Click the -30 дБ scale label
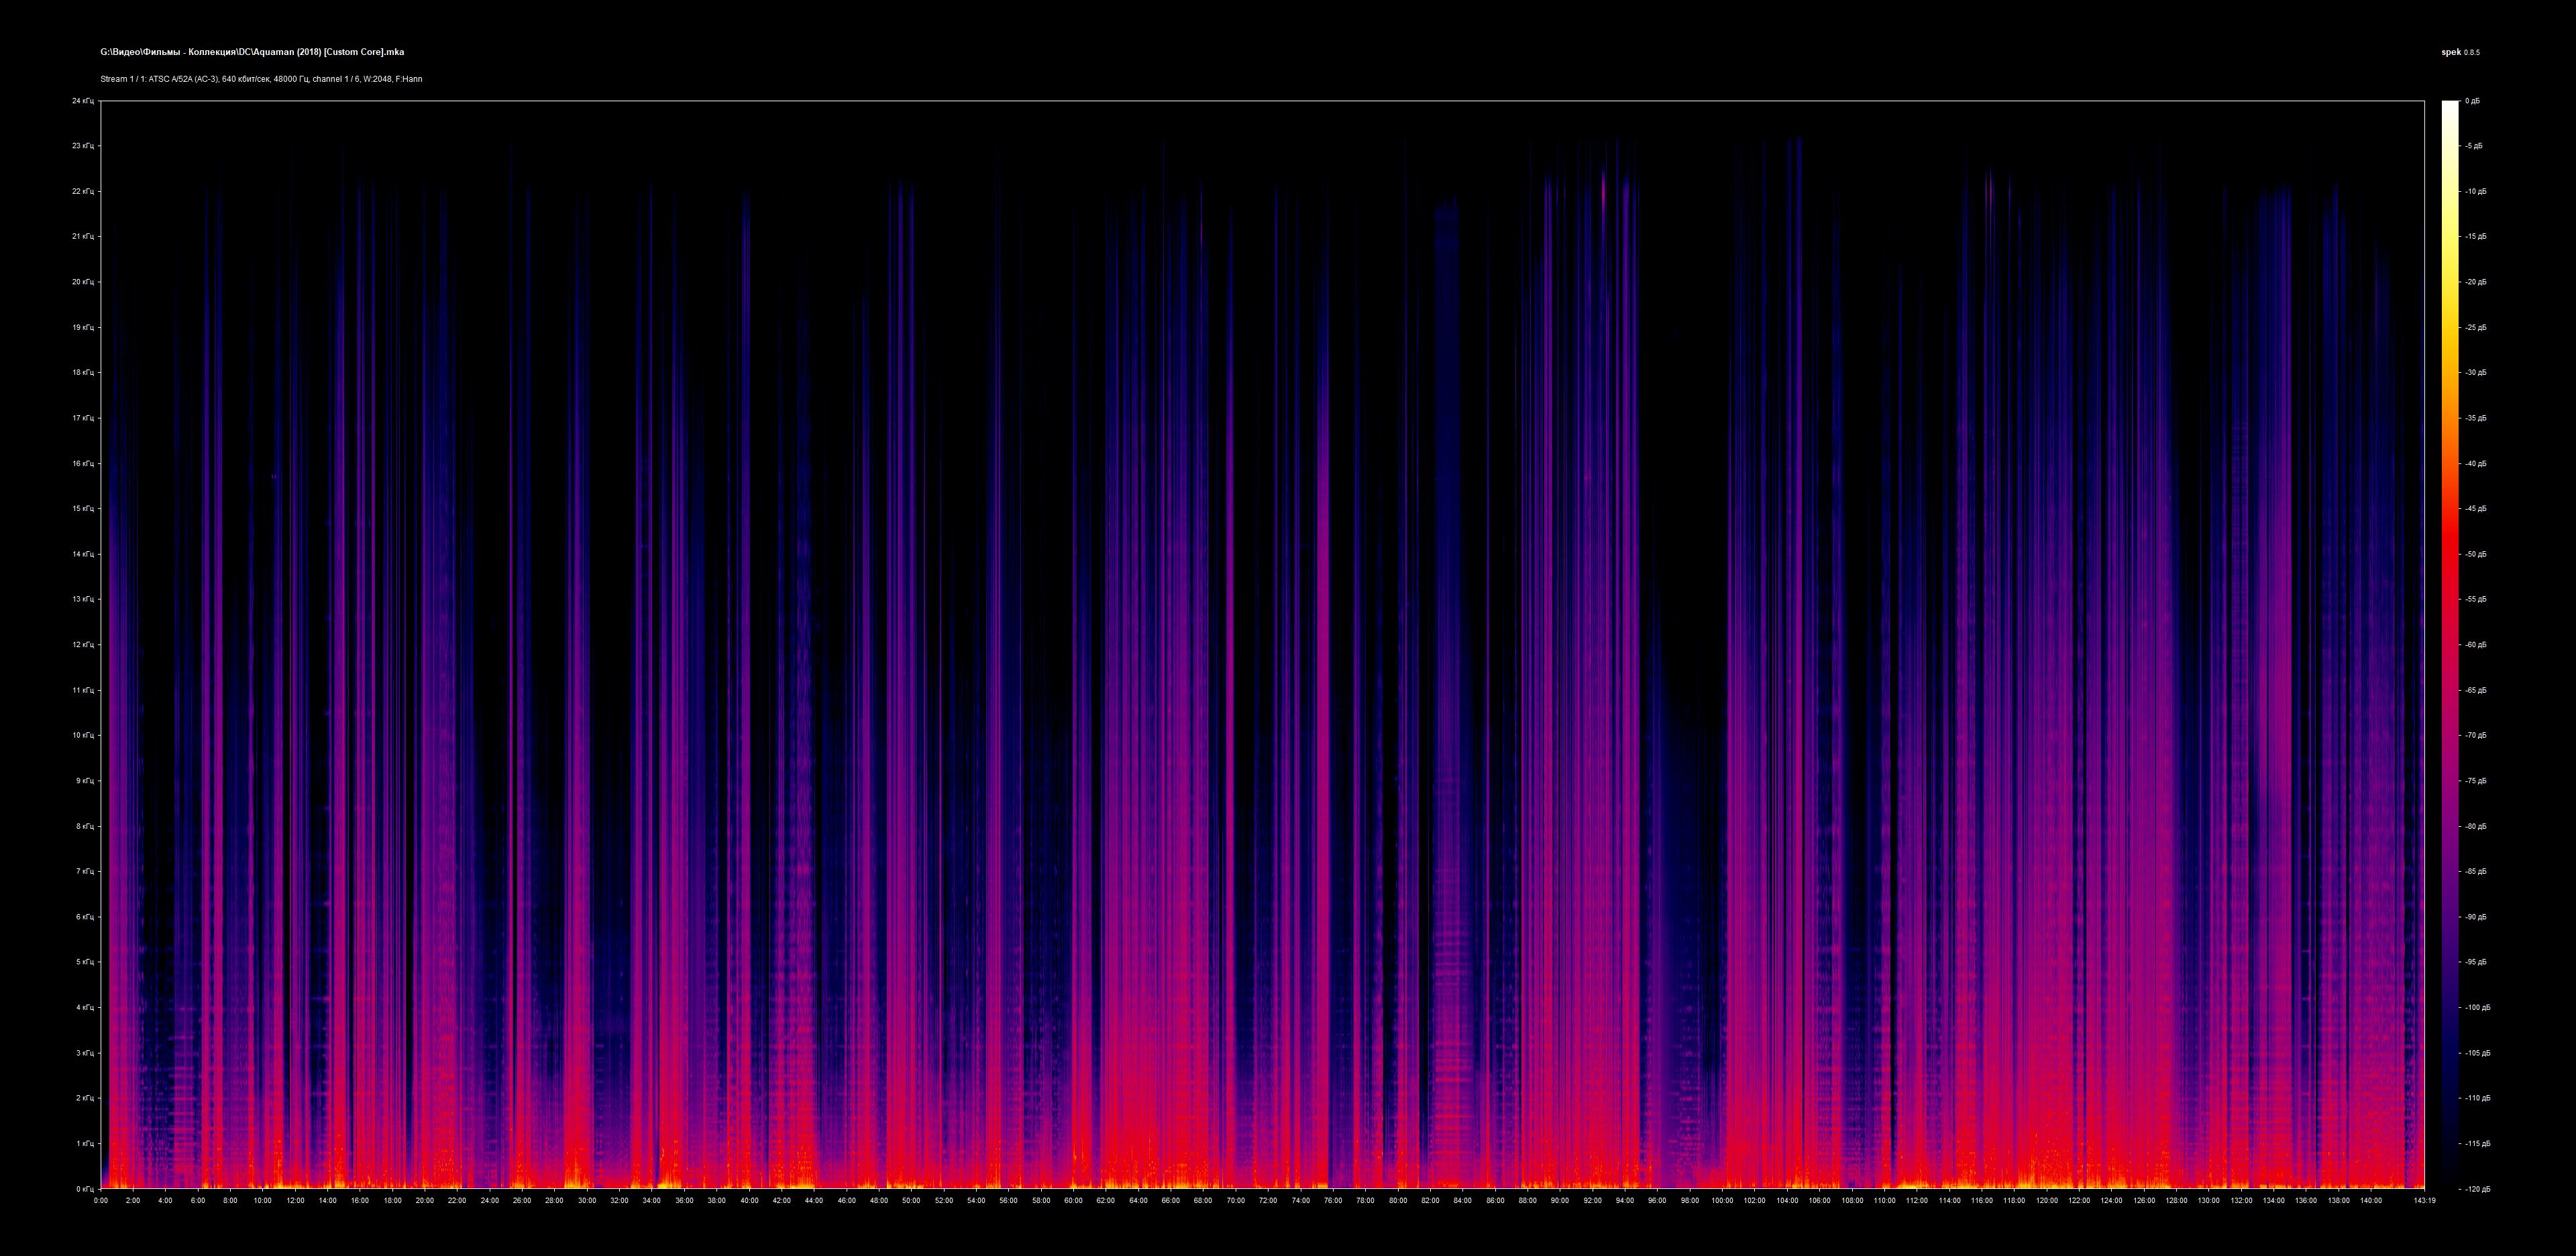The image size is (2576, 1256). point(2475,373)
